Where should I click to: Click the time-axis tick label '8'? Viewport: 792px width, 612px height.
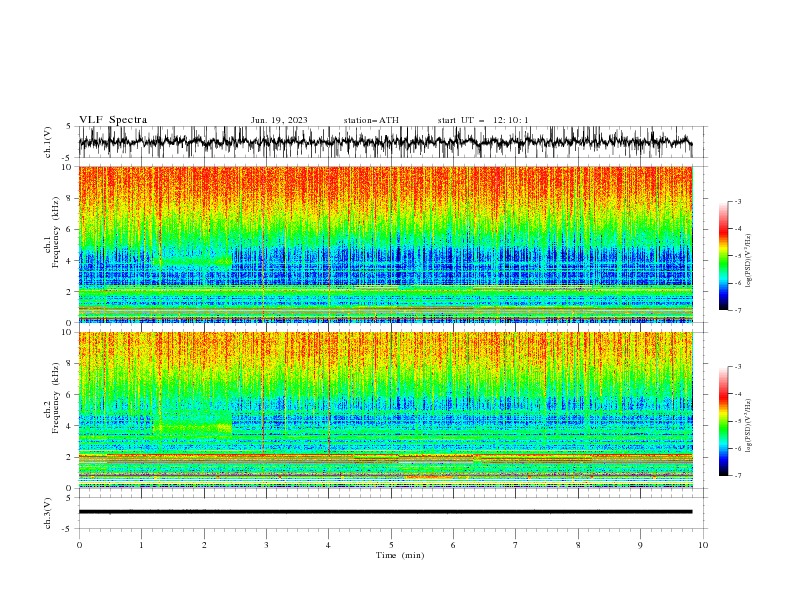(578, 545)
